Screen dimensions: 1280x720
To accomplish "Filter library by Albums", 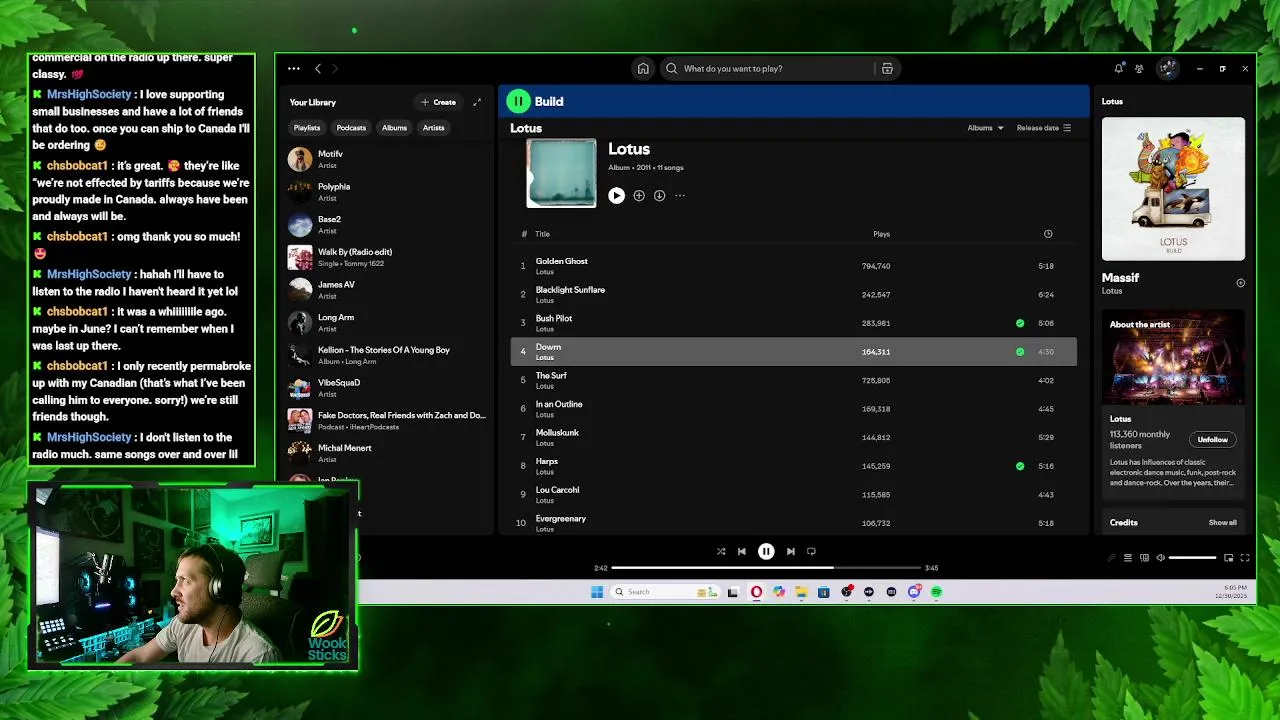I will (394, 128).
